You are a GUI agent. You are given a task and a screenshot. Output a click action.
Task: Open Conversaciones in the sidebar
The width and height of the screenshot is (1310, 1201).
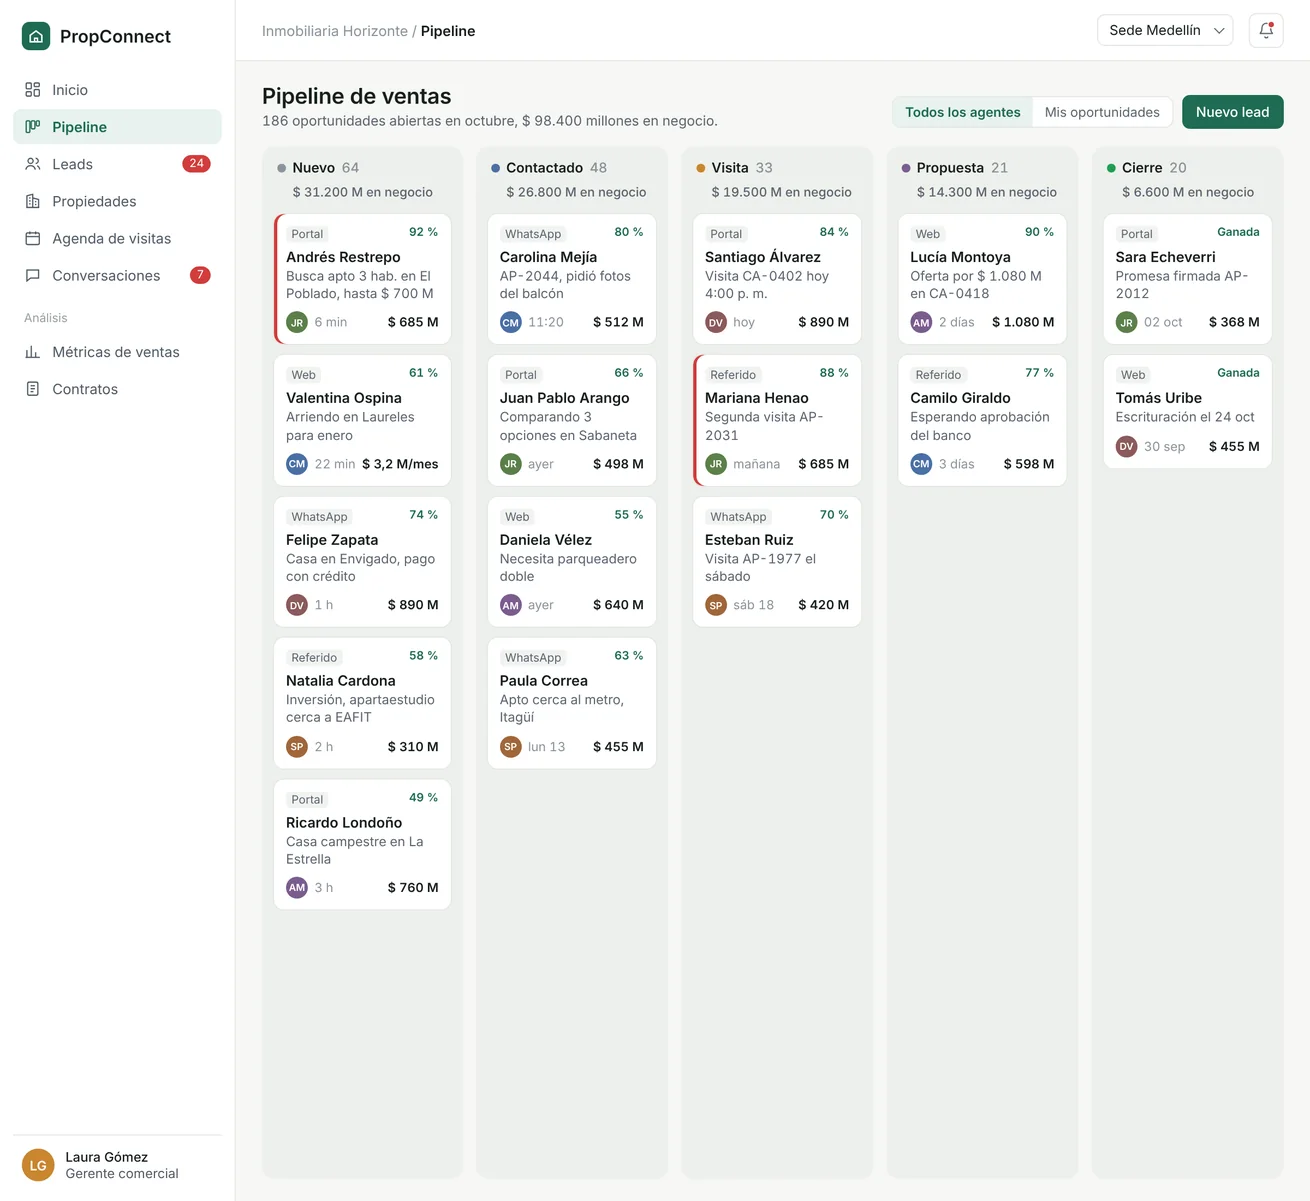tap(117, 275)
